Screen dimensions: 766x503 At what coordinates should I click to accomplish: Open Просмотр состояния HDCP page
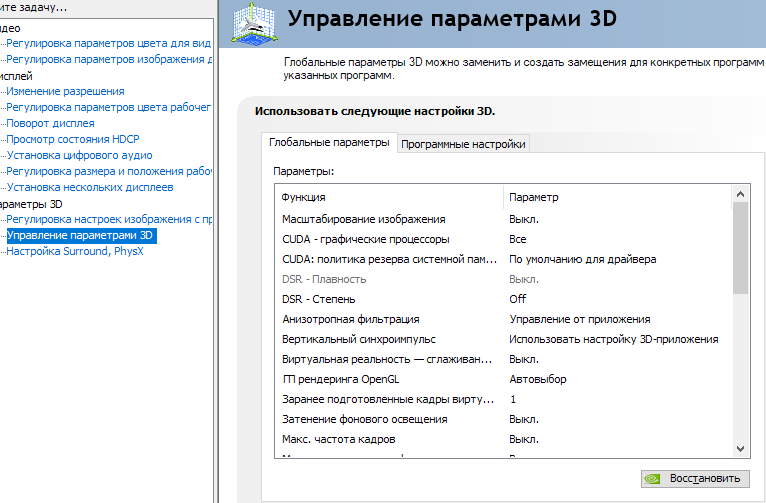71,139
